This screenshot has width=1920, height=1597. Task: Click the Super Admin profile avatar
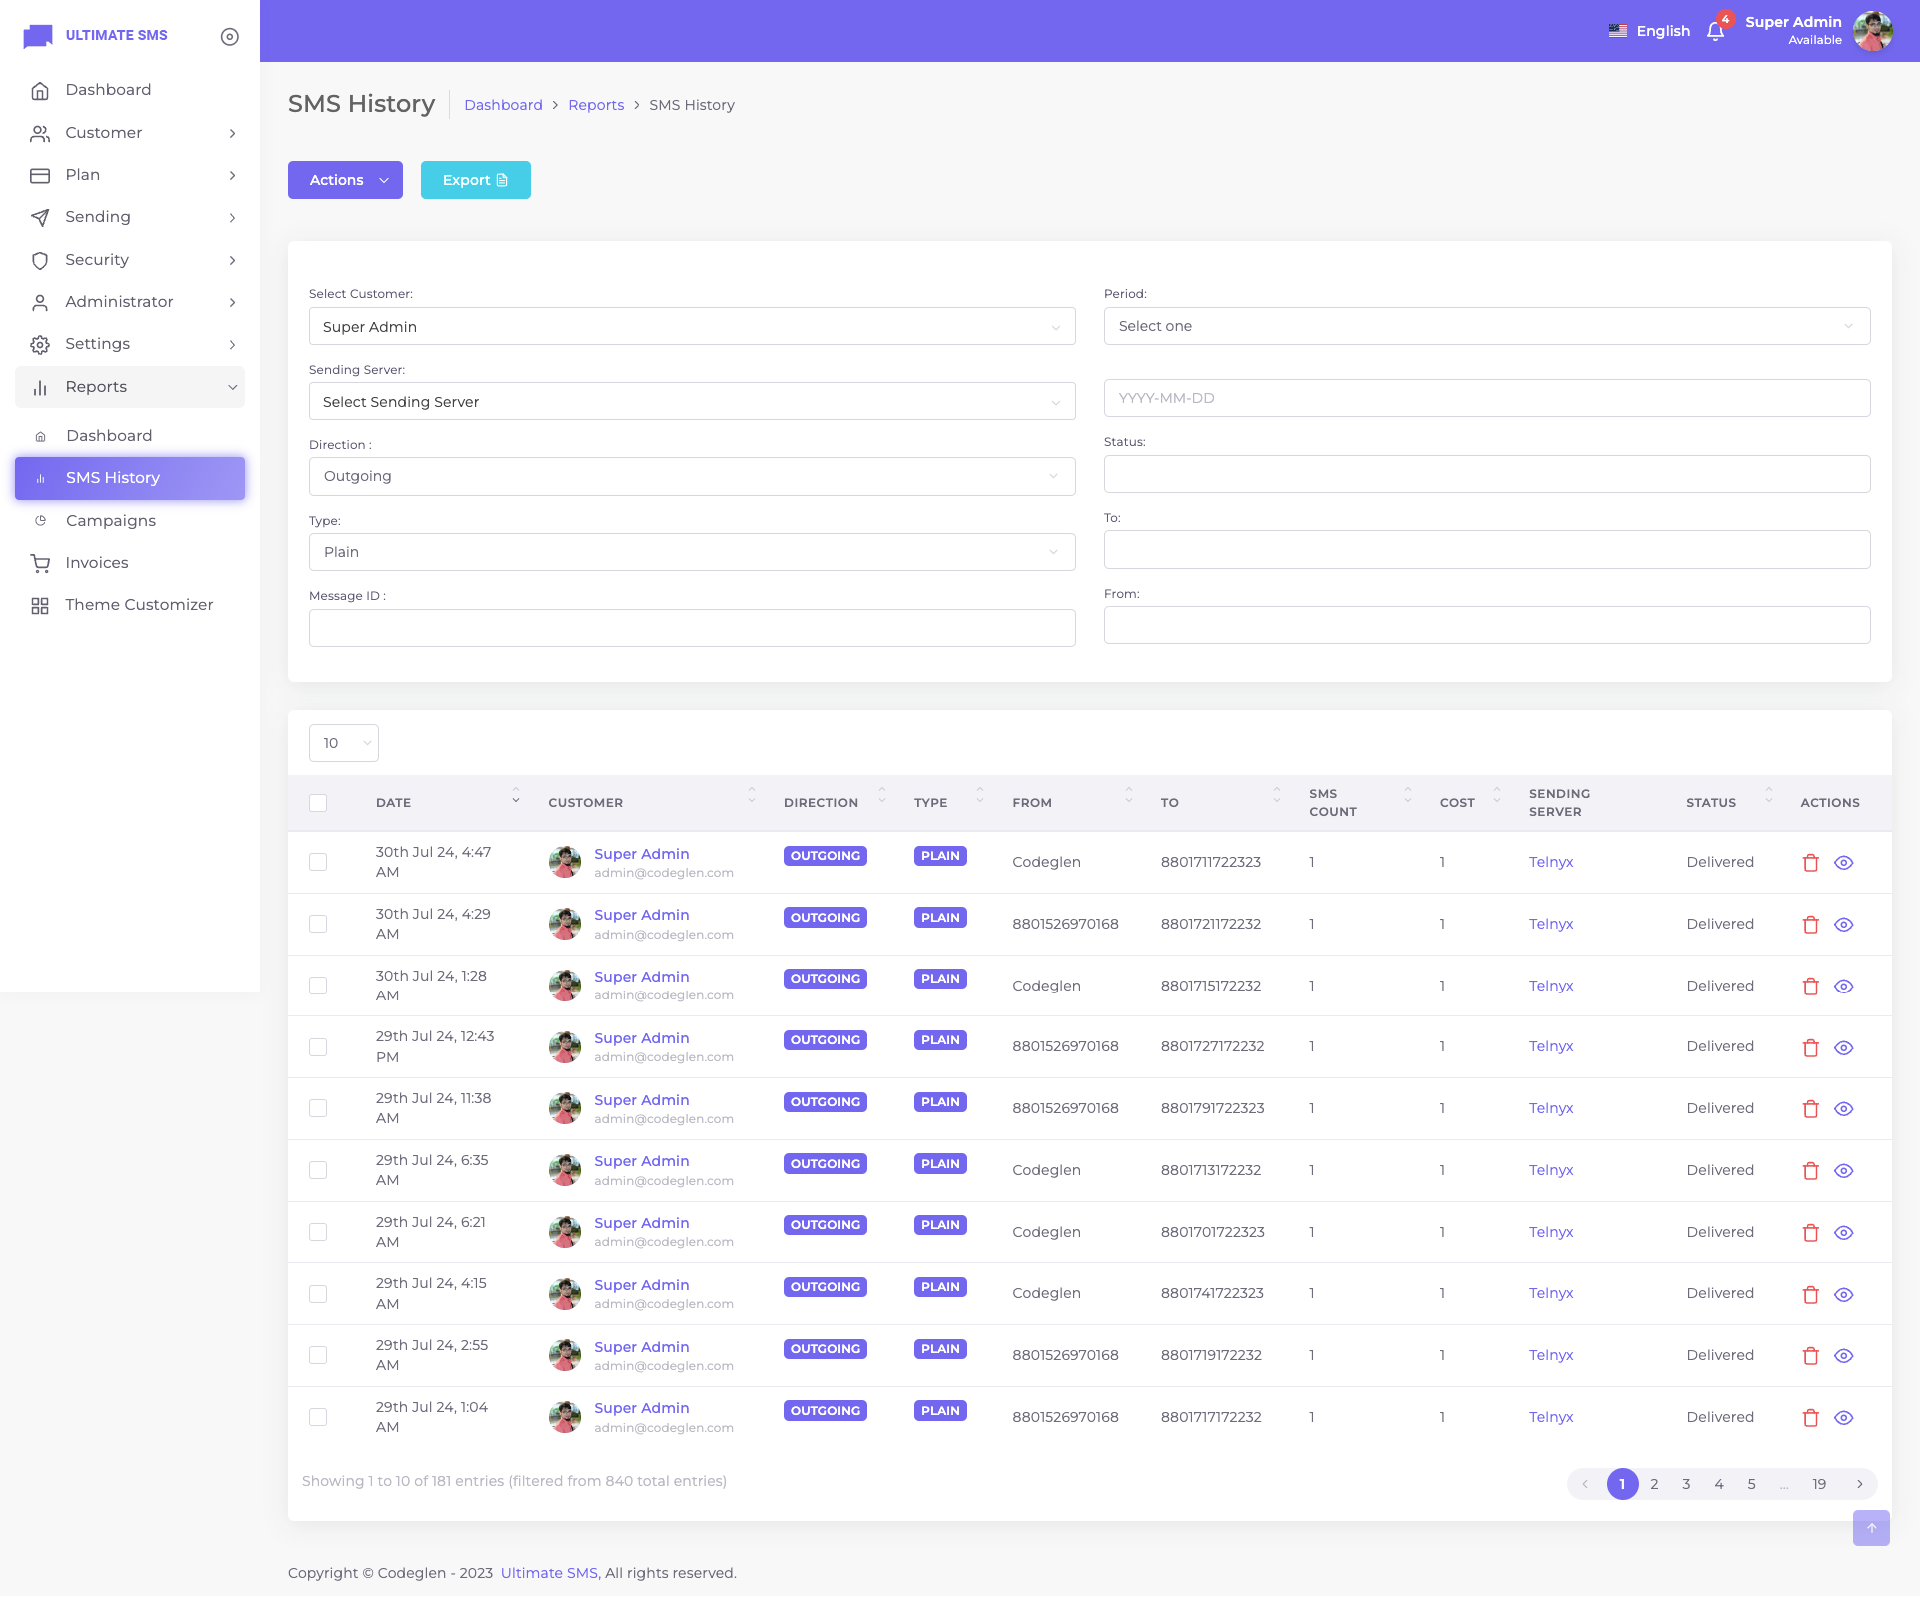1872,31
